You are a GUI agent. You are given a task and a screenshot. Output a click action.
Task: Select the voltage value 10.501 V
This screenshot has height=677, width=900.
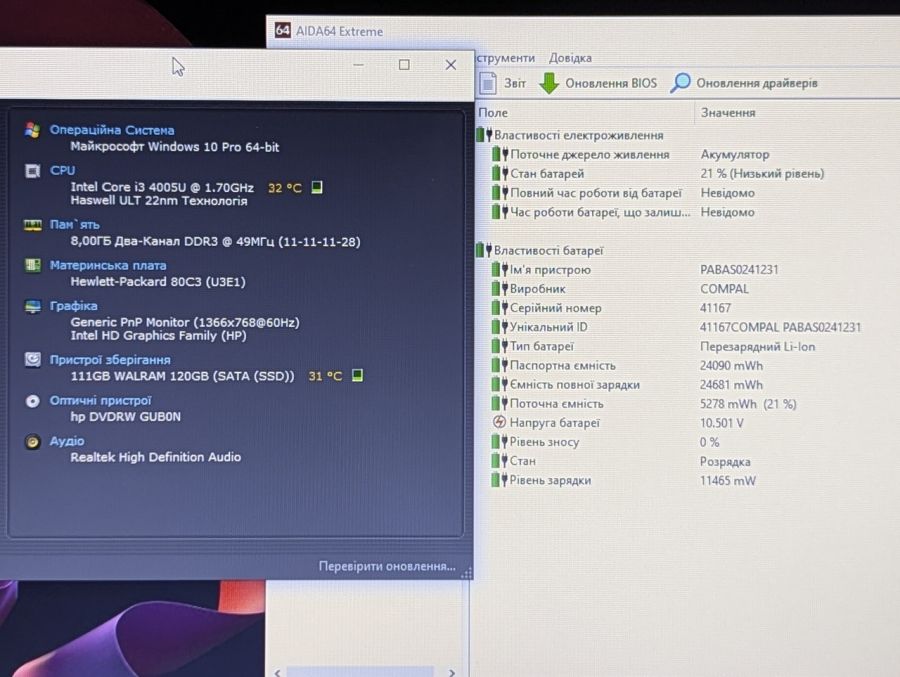722,423
